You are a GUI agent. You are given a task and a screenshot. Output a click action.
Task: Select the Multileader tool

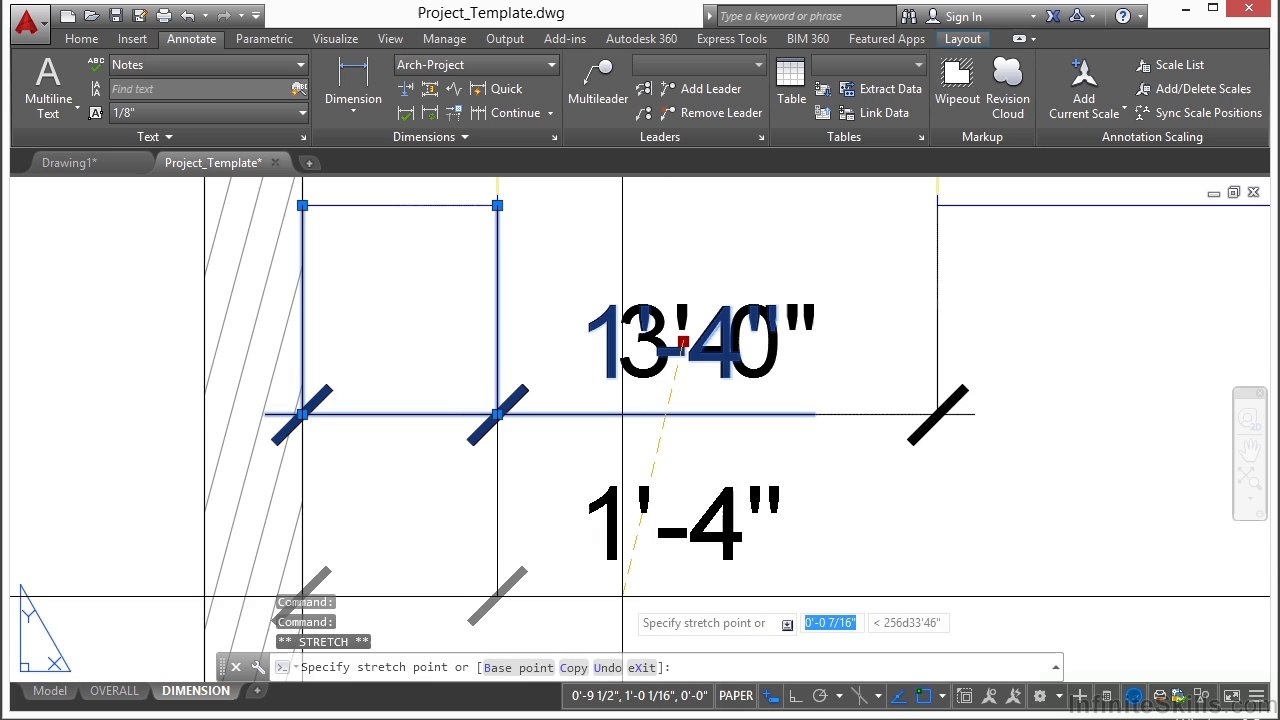click(x=598, y=83)
